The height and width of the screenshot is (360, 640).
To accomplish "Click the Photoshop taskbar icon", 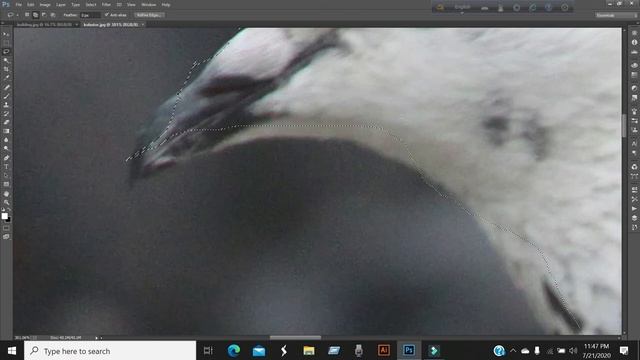I will 409,351.
